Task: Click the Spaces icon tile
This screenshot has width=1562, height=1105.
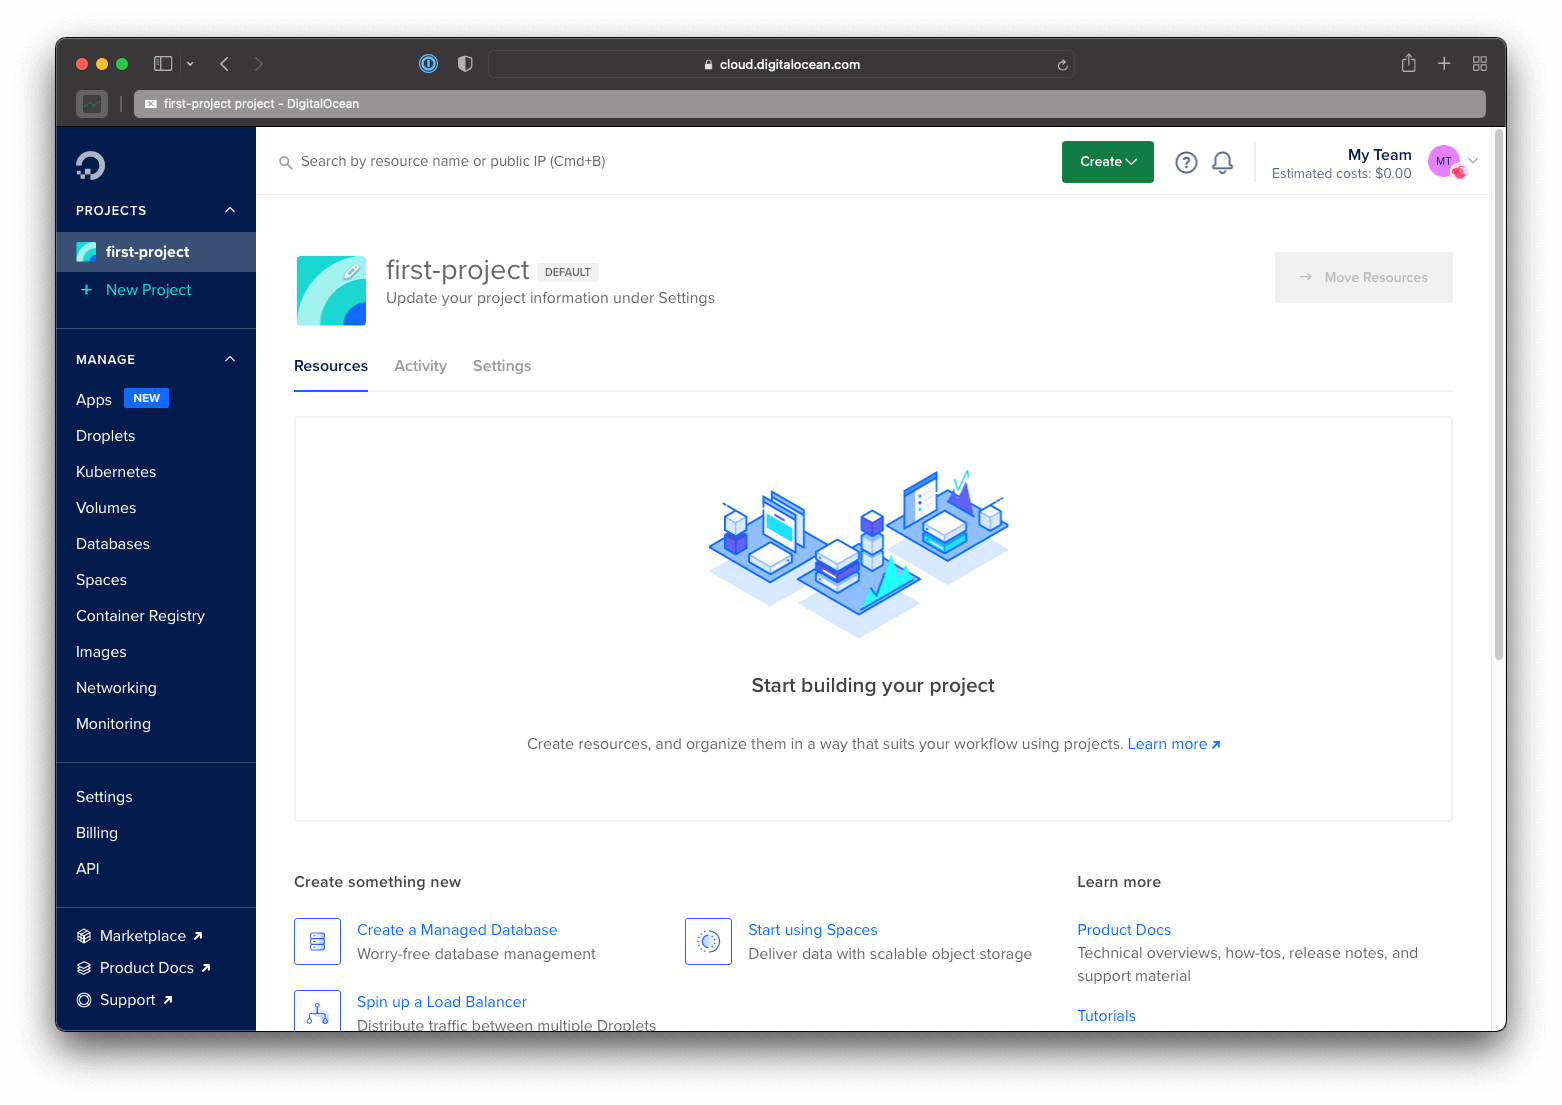Action: (x=708, y=941)
